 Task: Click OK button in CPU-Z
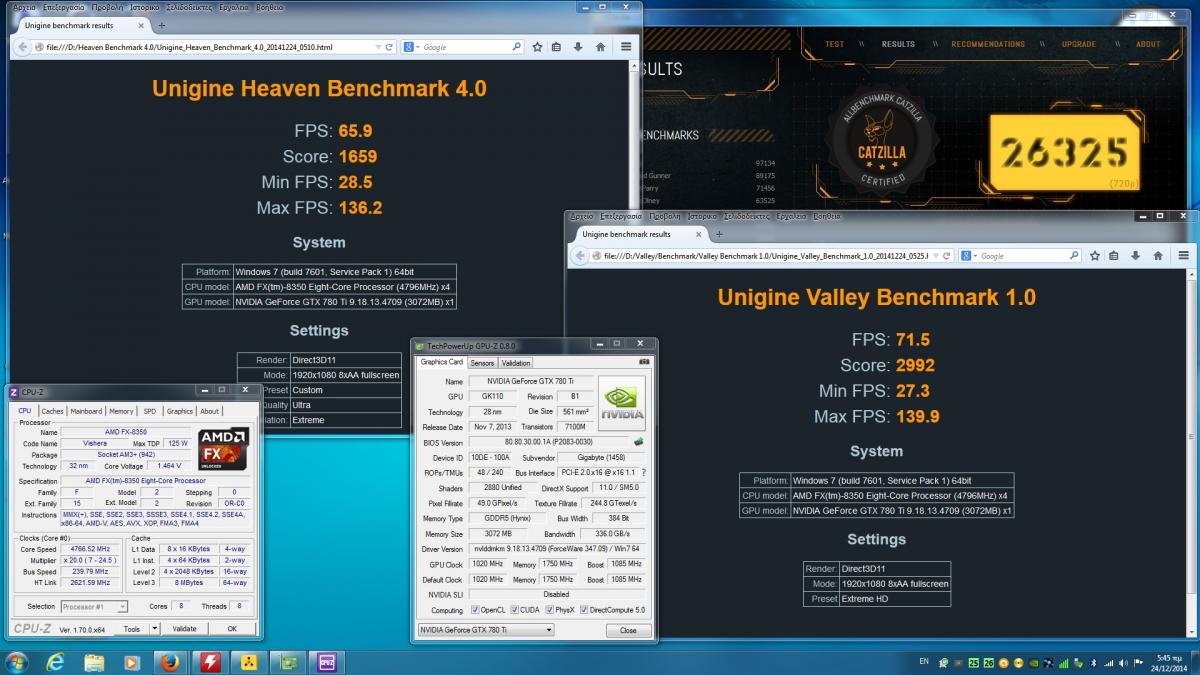[231, 629]
